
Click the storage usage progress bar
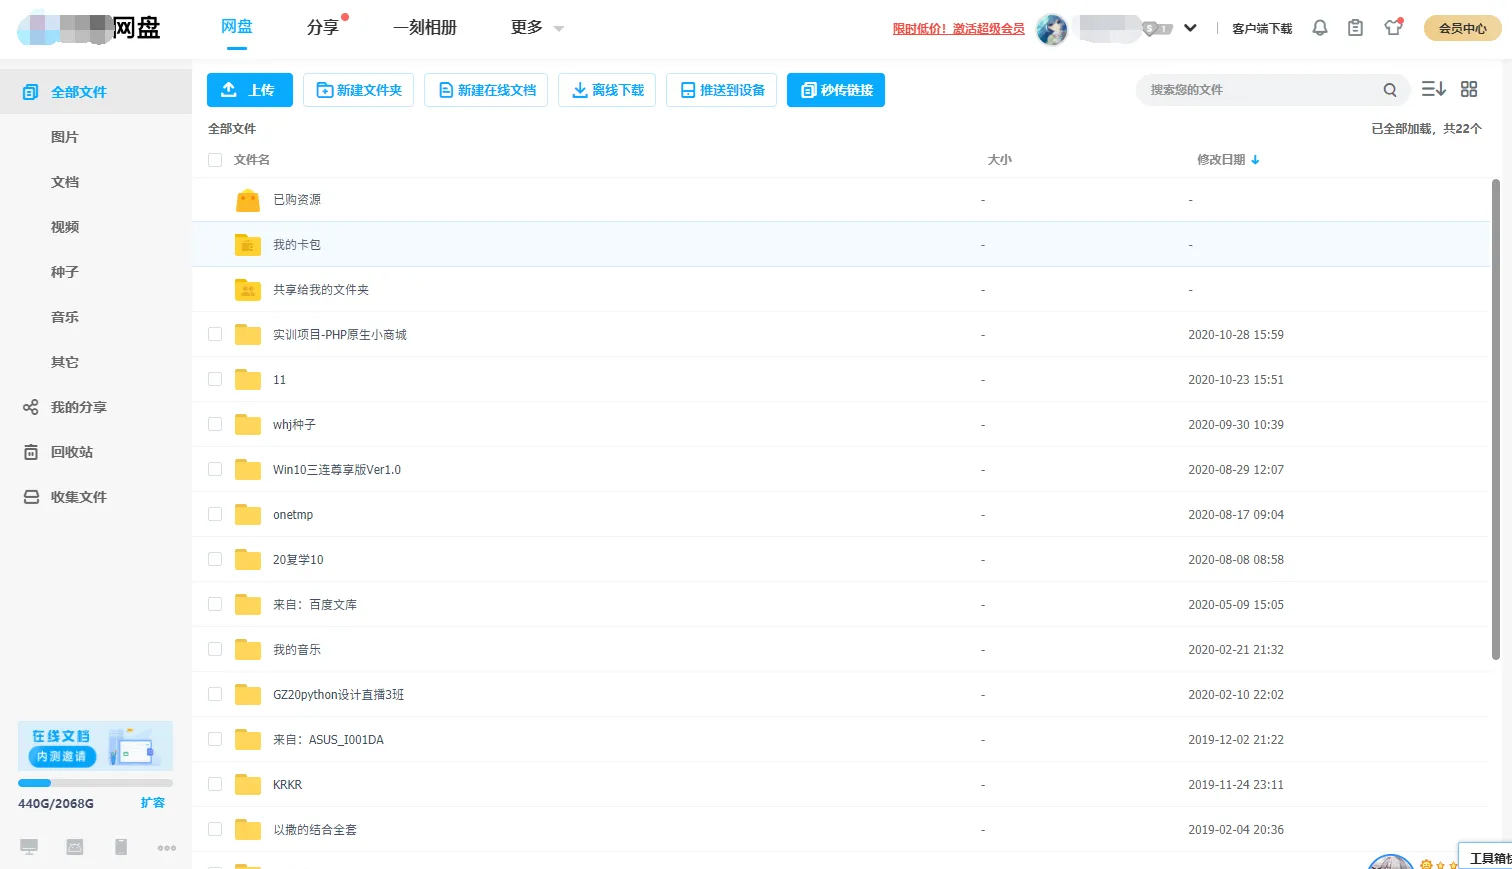click(95, 783)
